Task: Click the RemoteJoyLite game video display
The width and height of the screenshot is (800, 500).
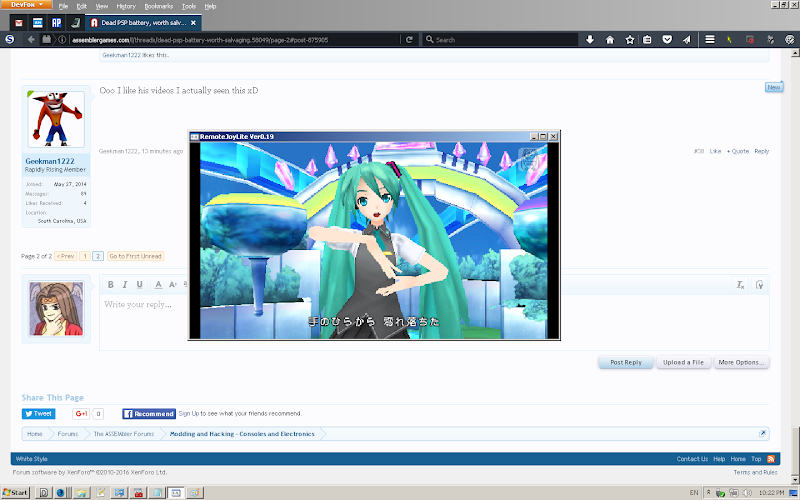Action: click(x=373, y=240)
